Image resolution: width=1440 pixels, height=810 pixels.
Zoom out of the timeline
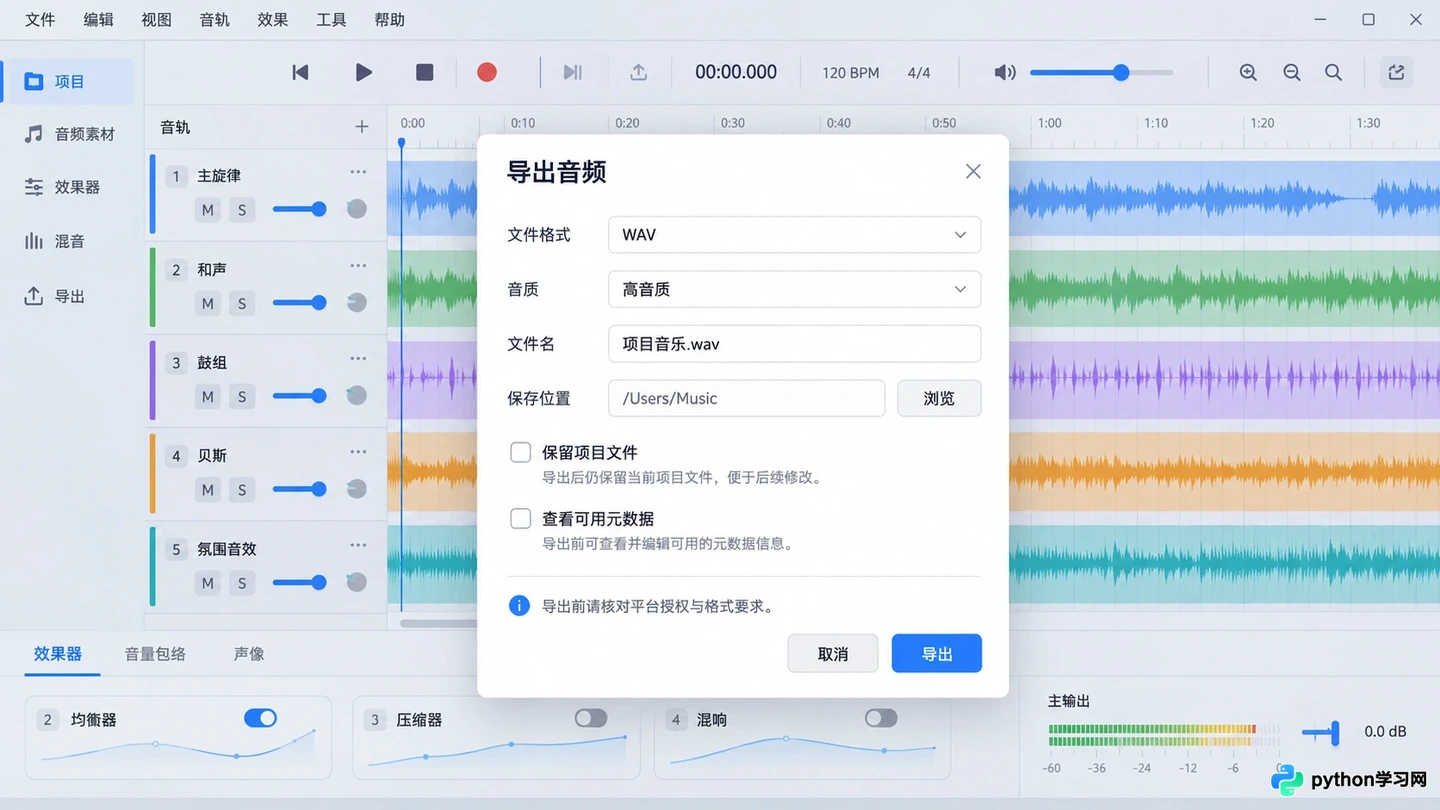click(x=1292, y=72)
